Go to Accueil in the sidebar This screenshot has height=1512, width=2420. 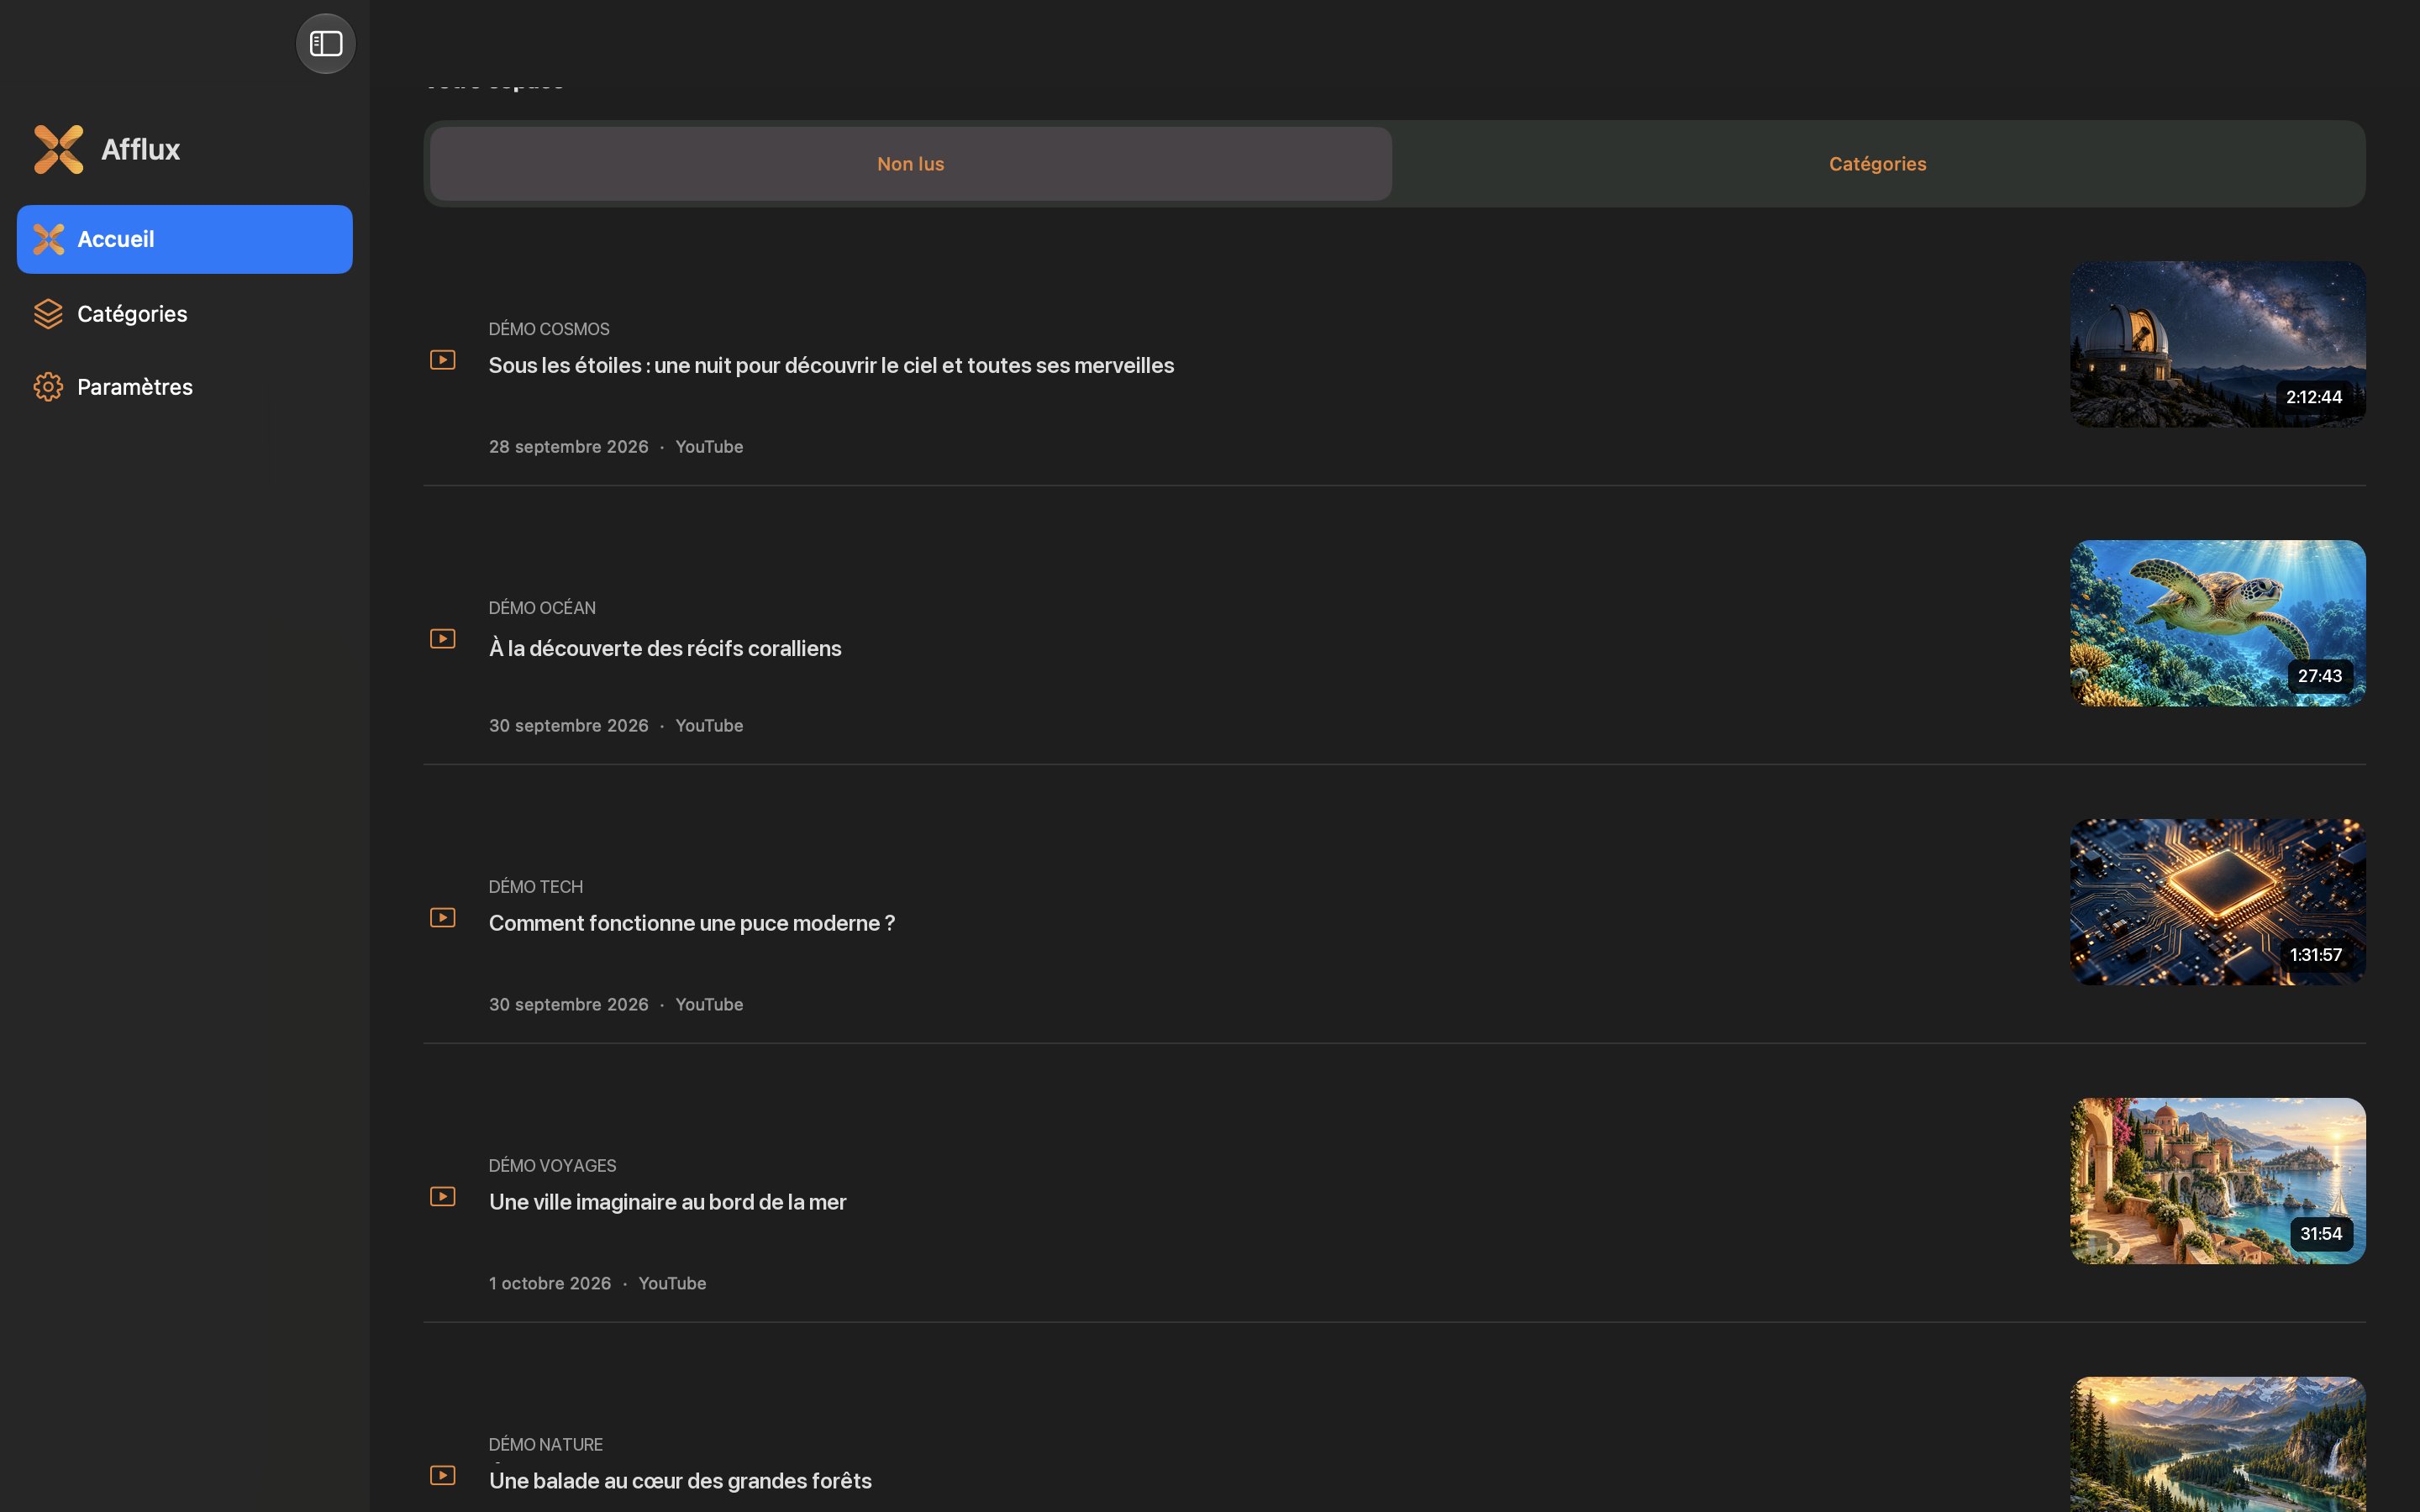(185, 239)
